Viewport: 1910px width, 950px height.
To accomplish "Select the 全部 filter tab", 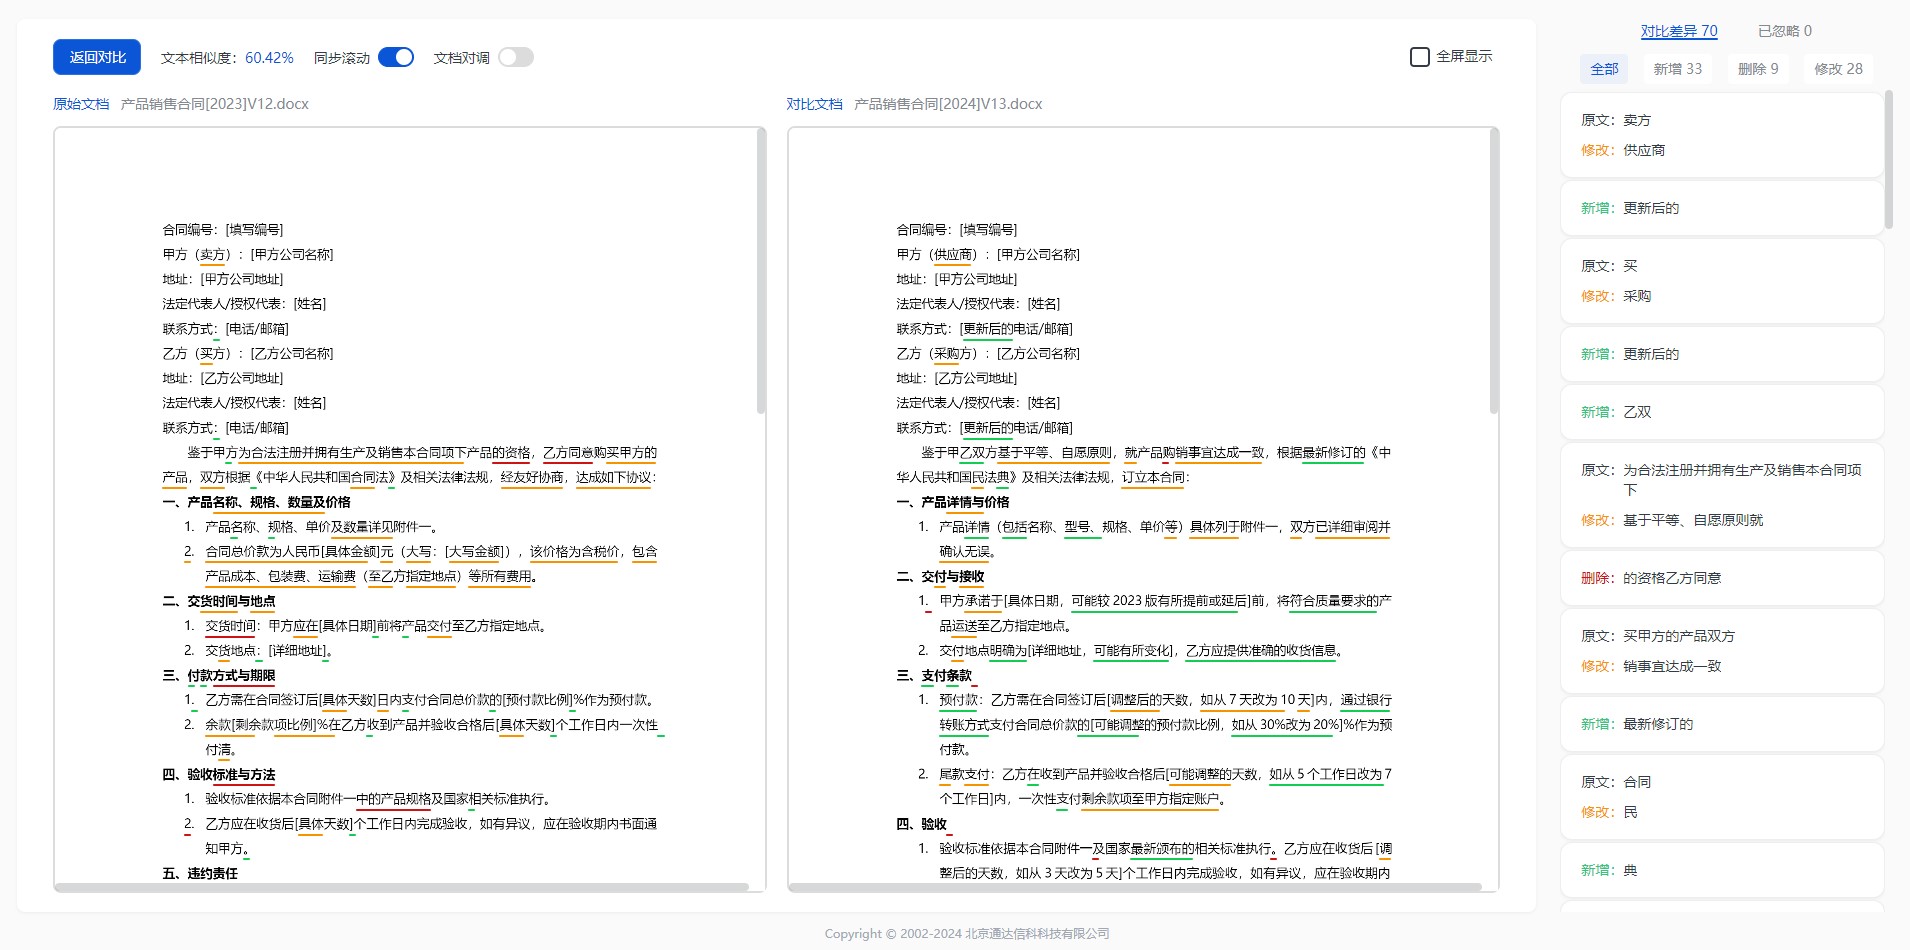I will [1604, 69].
